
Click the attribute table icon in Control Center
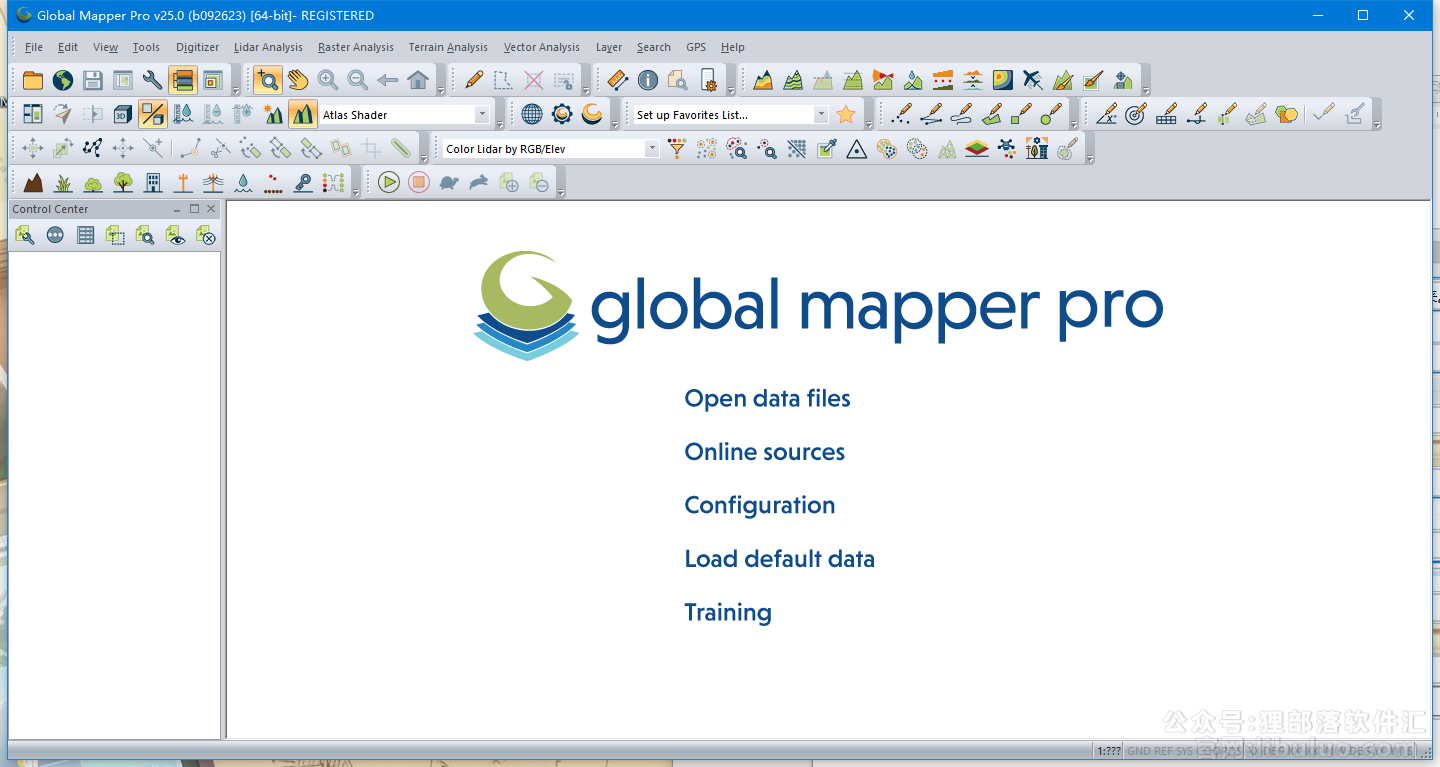pos(86,235)
